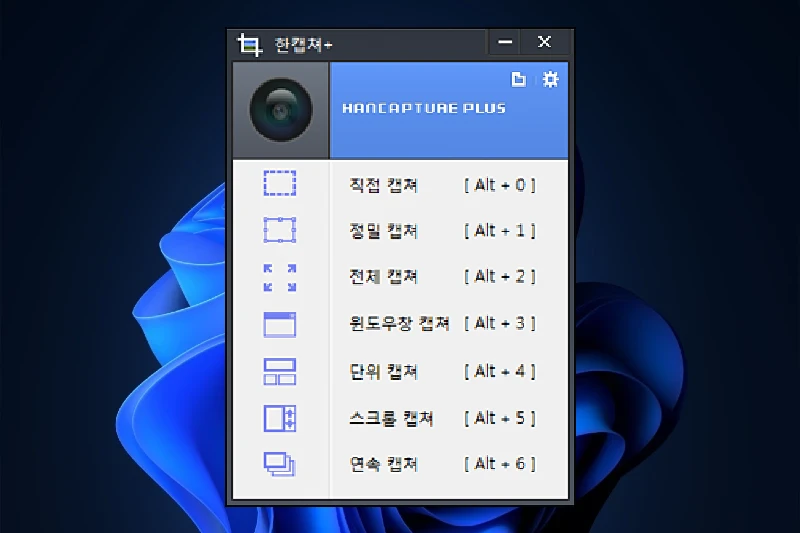800x533 pixels.
Task: Click the [ Alt + 2 ] shortcut text
Action: click(x=499, y=276)
